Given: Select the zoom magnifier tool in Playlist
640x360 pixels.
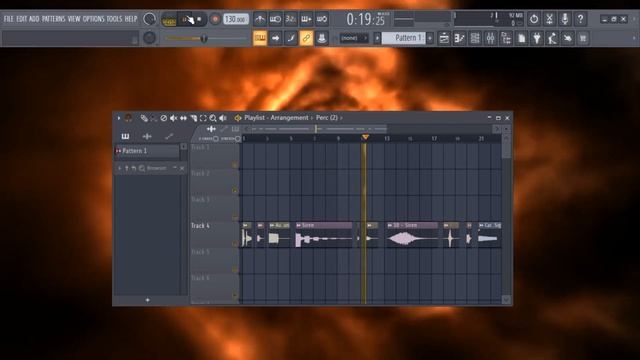Looking at the screenshot, I should click(x=213, y=118).
